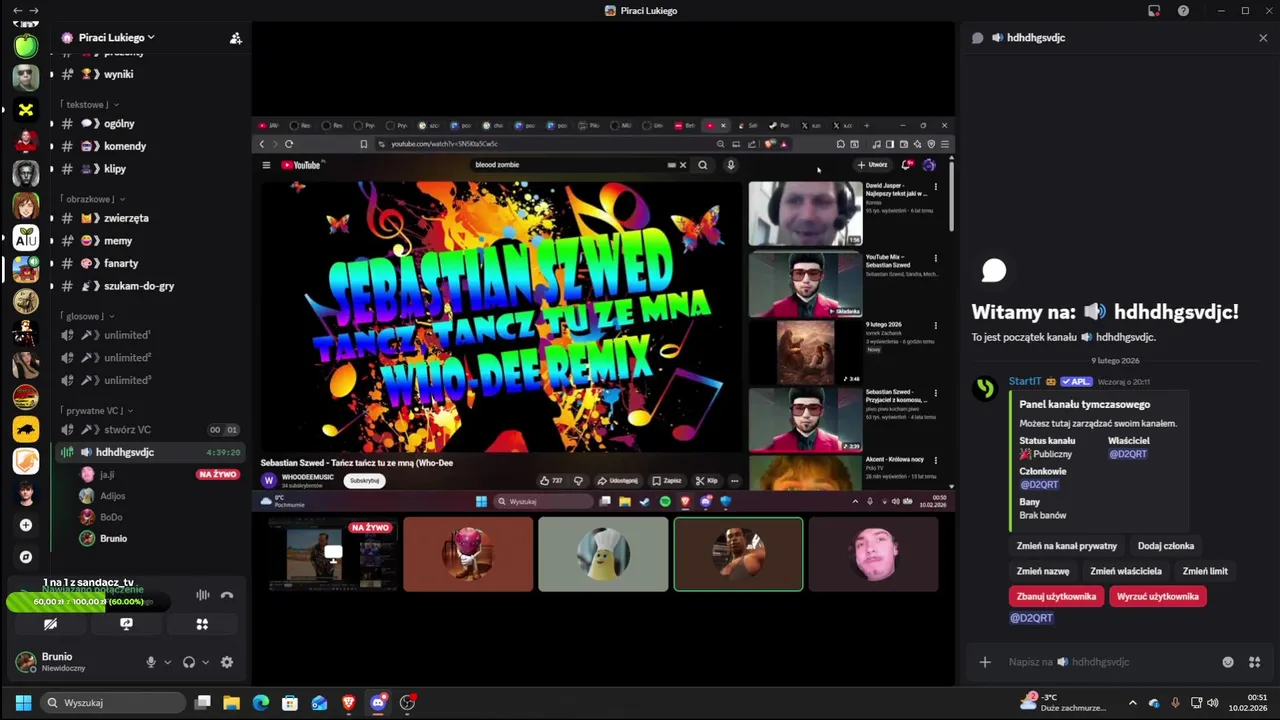This screenshot has width=1280, height=720.
Task: Close the voice channel chat panel
Action: [1263, 38]
